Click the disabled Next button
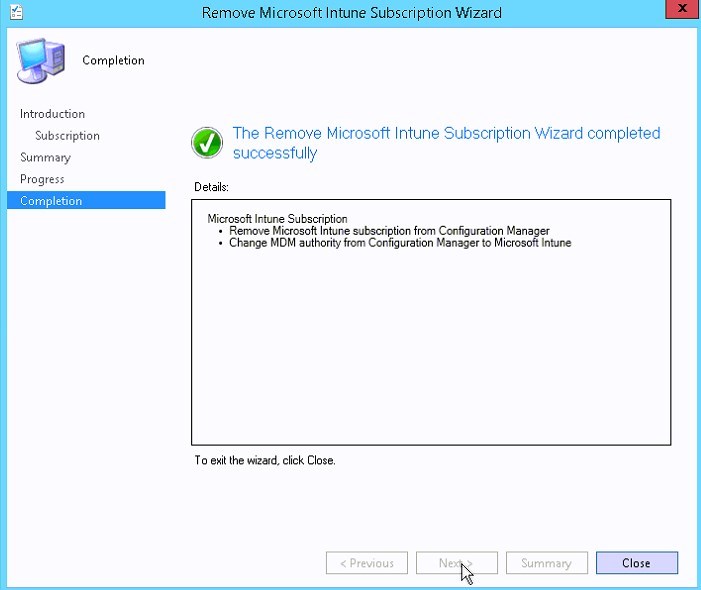The width and height of the screenshot is (701, 590). pos(456,563)
